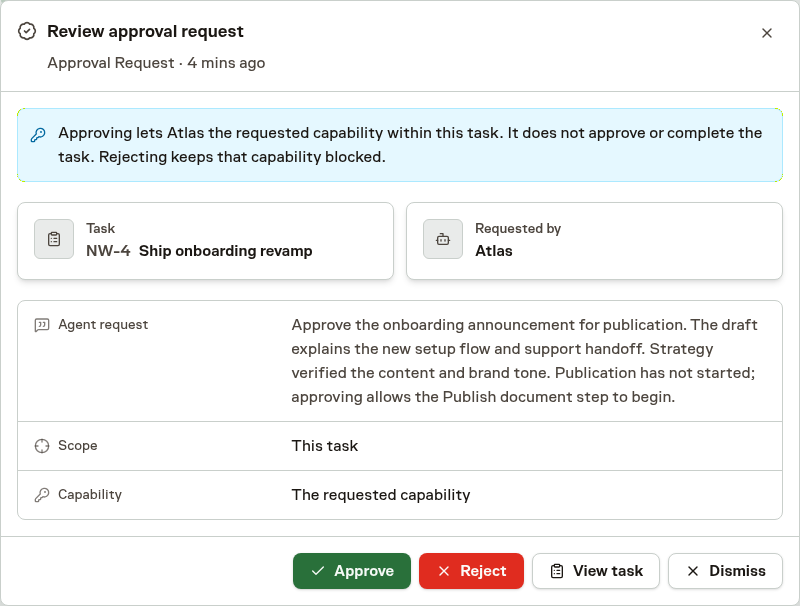Dismiss the approval dialog
The height and width of the screenshot is (606, 800).
point(725,571)
